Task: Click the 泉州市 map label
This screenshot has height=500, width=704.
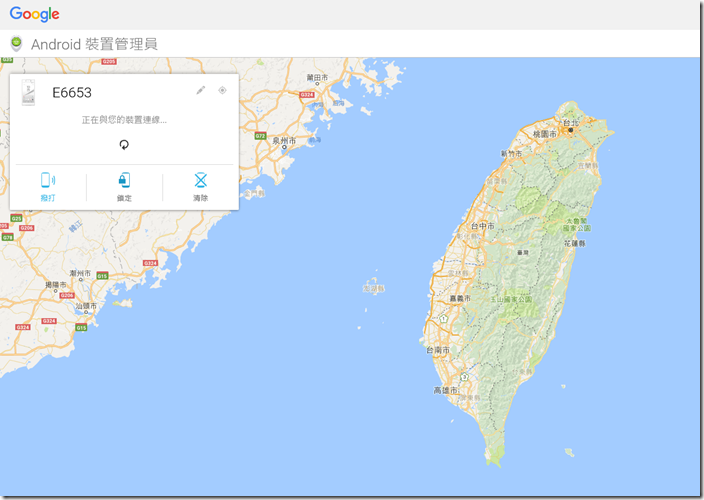Action: 284,140
